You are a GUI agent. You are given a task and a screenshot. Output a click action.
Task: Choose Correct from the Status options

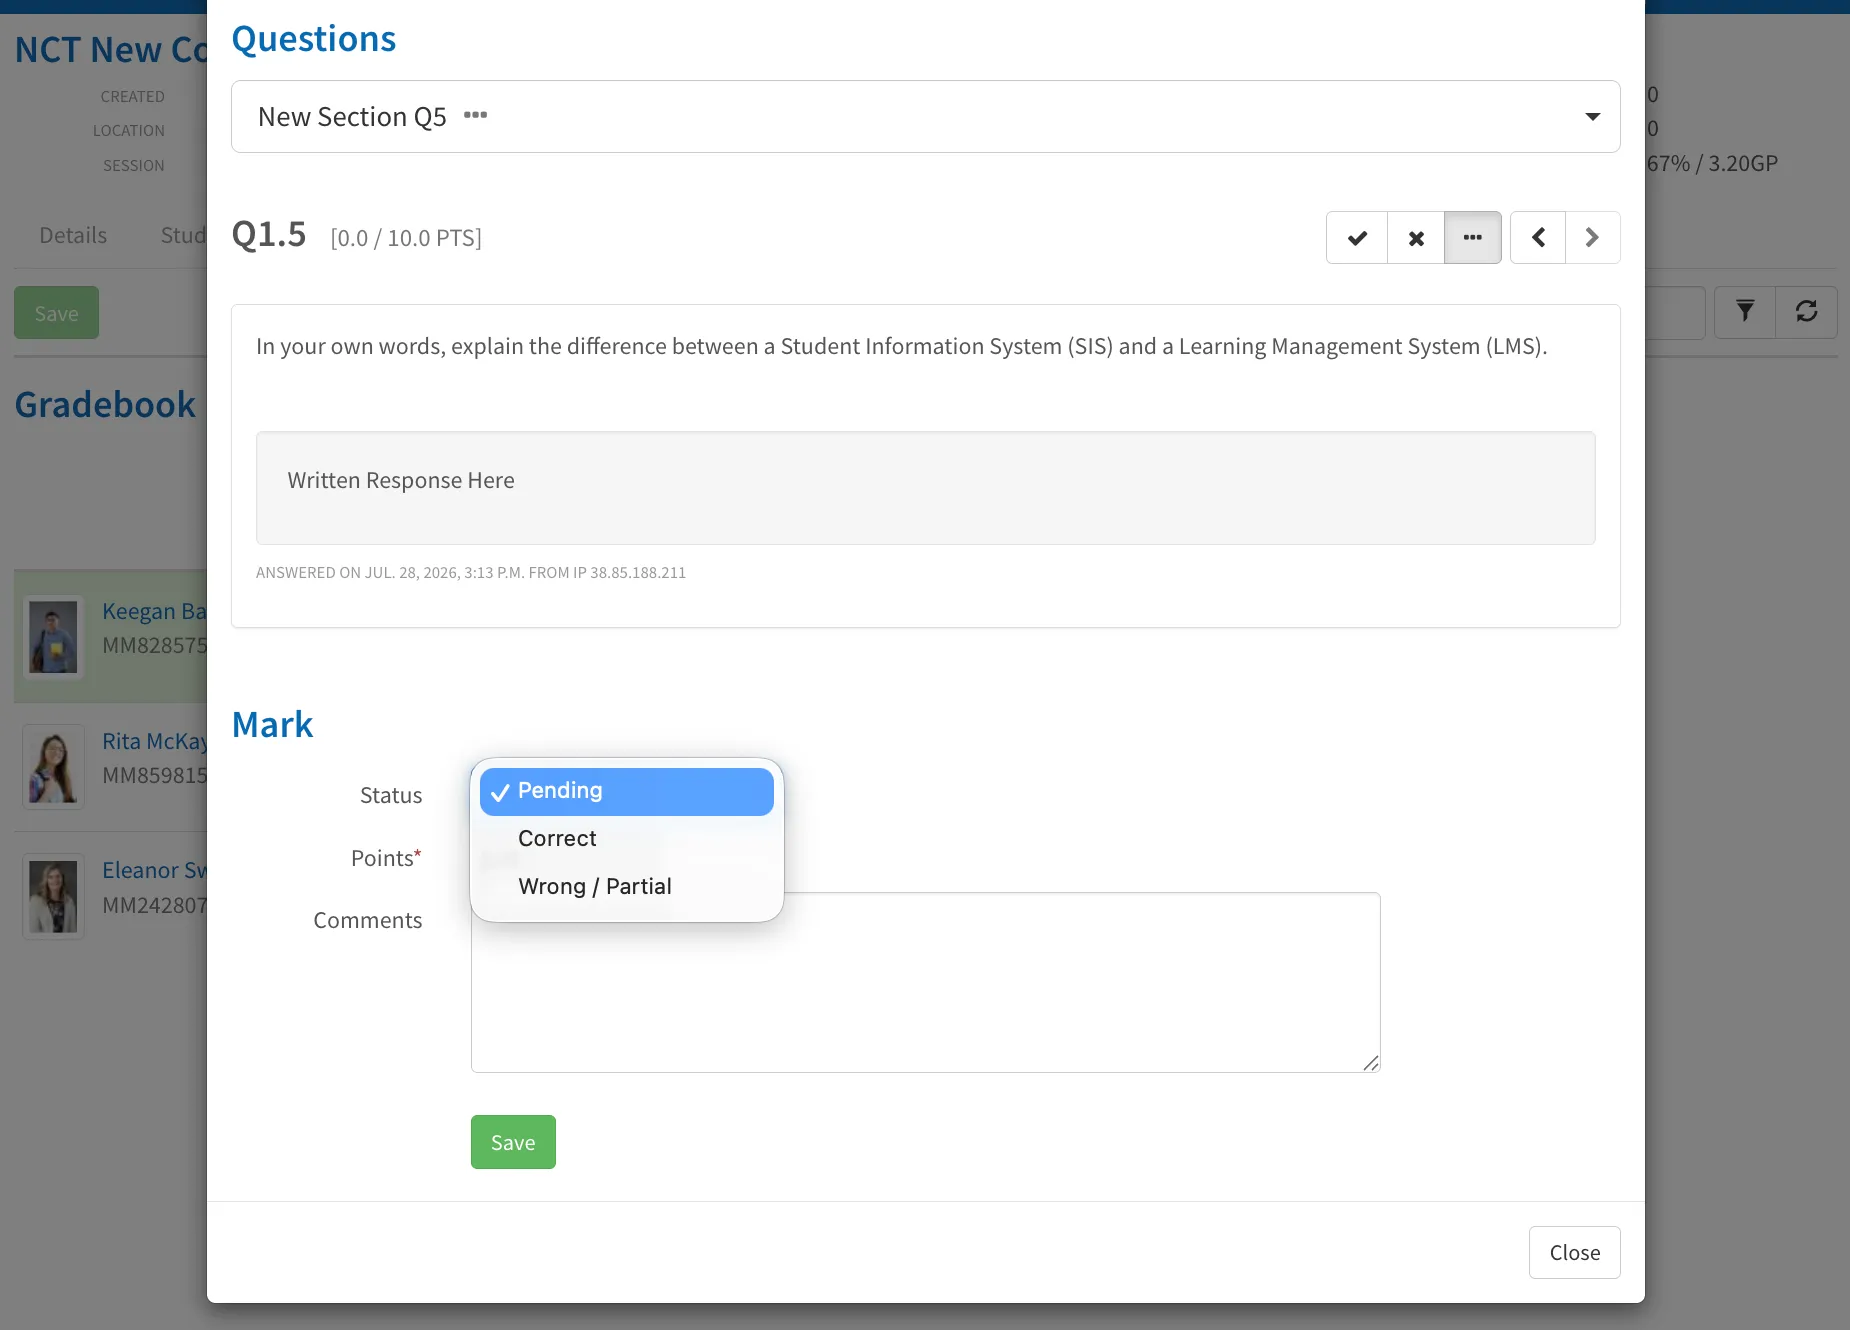tap(627, 839)
